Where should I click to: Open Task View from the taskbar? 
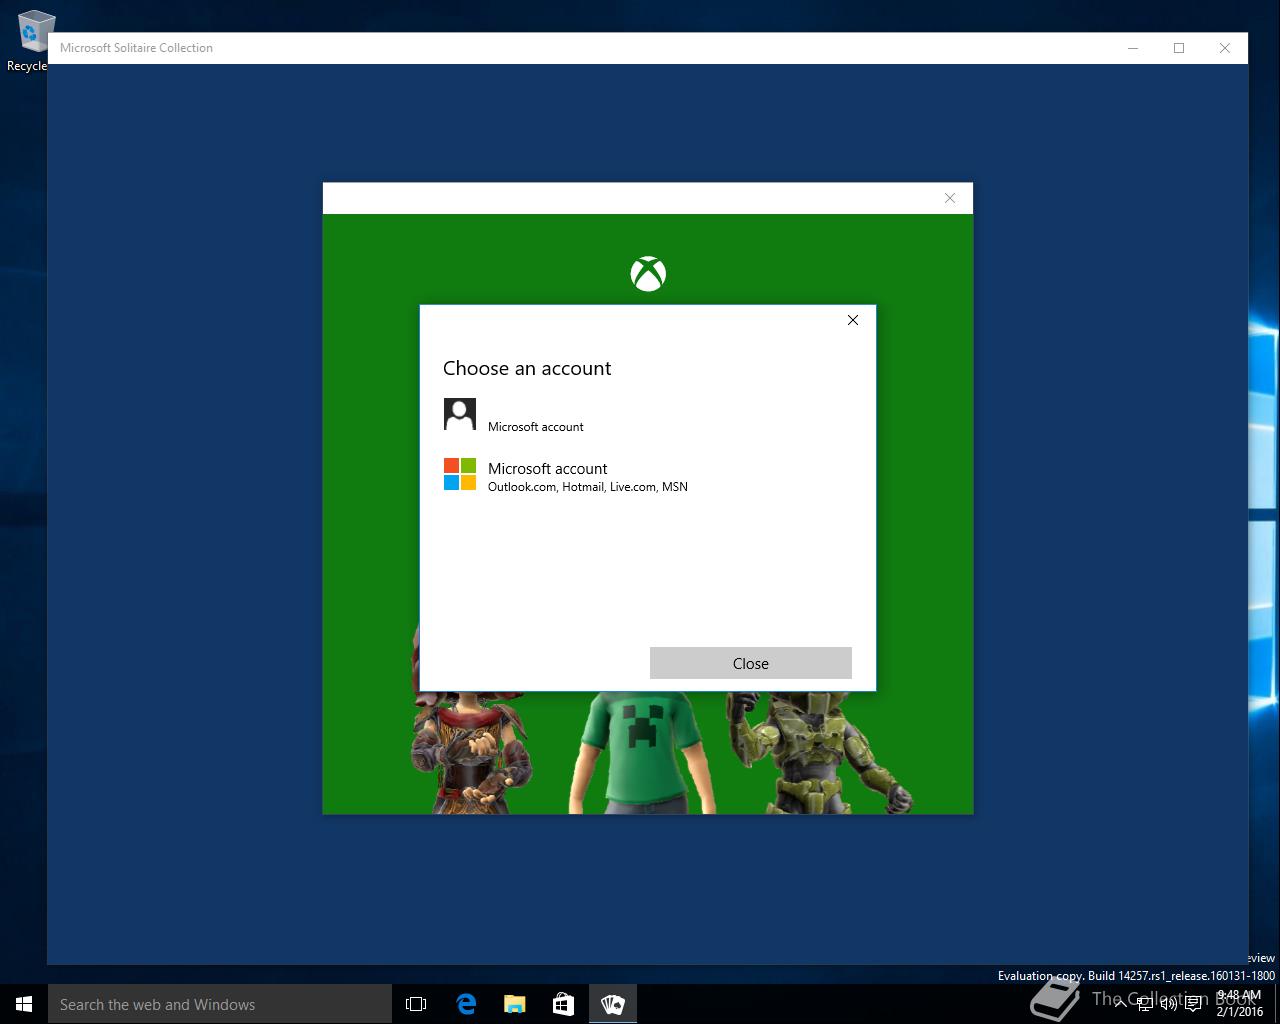click(x=416, y=1004)
